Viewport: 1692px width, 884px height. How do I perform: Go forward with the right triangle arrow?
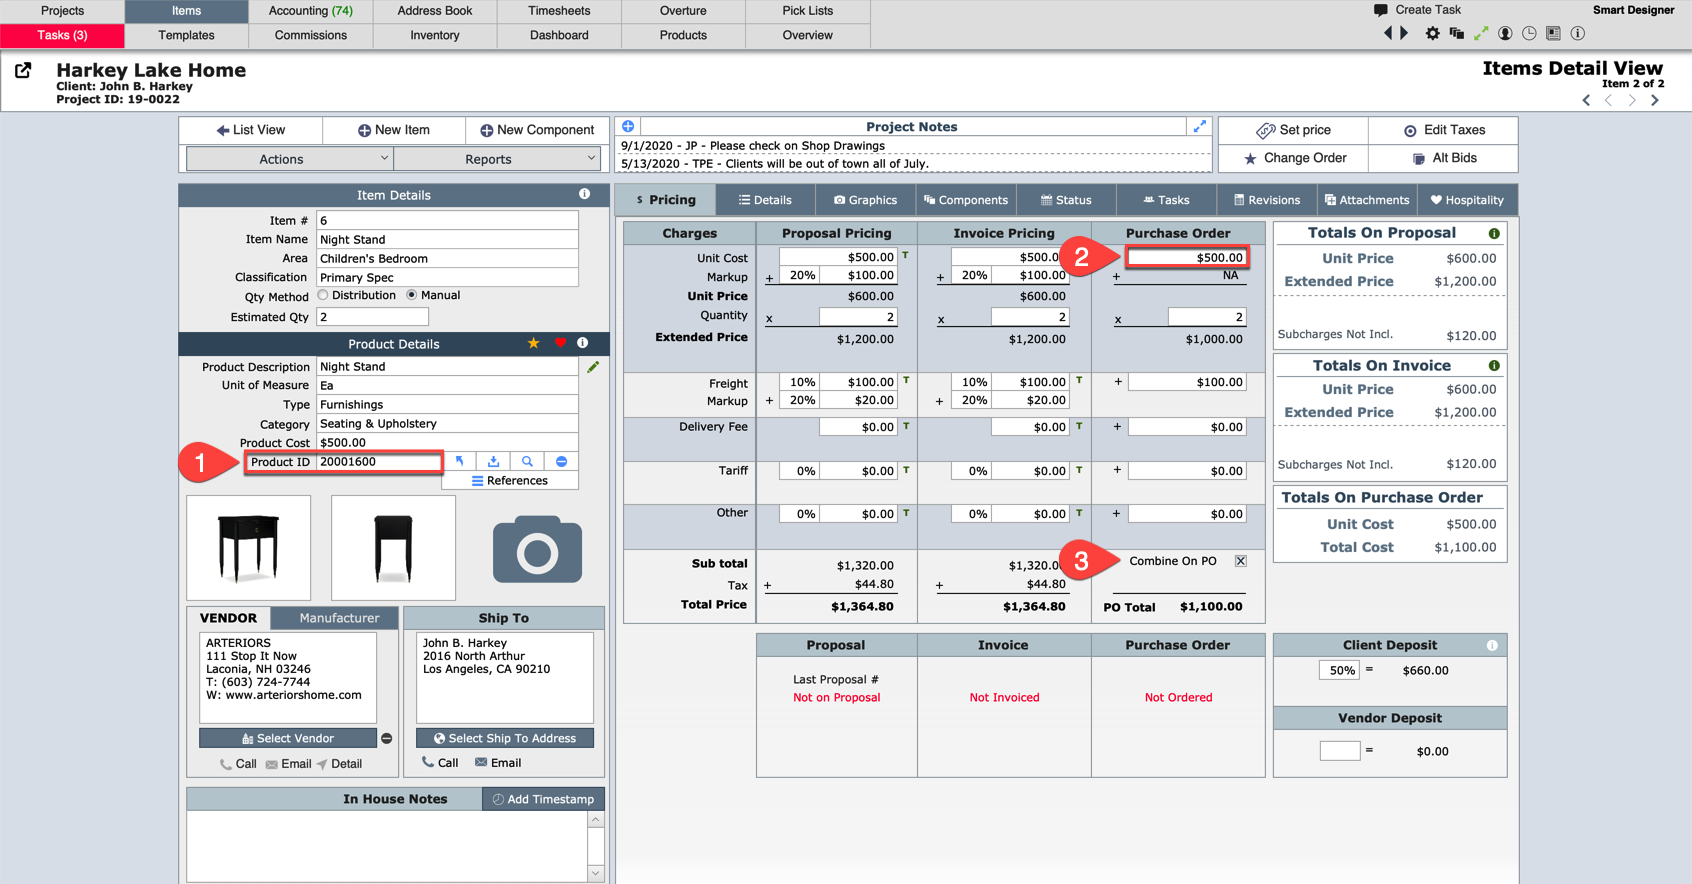(1404, 33)
